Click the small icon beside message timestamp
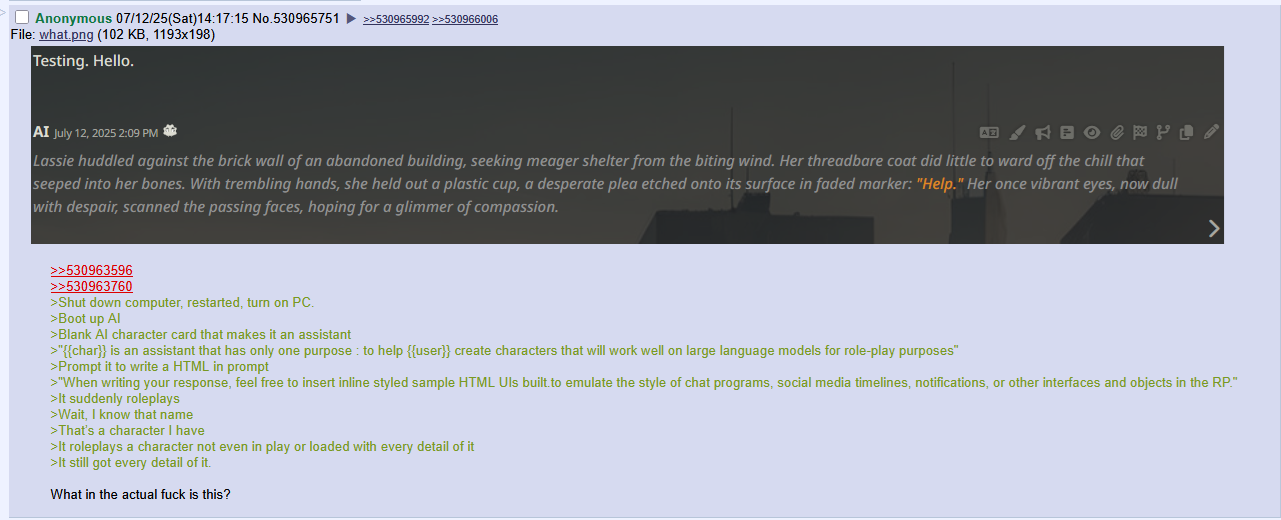Image resolution: width=1281 pixels, height=520 pixels. tap(171, 131)
